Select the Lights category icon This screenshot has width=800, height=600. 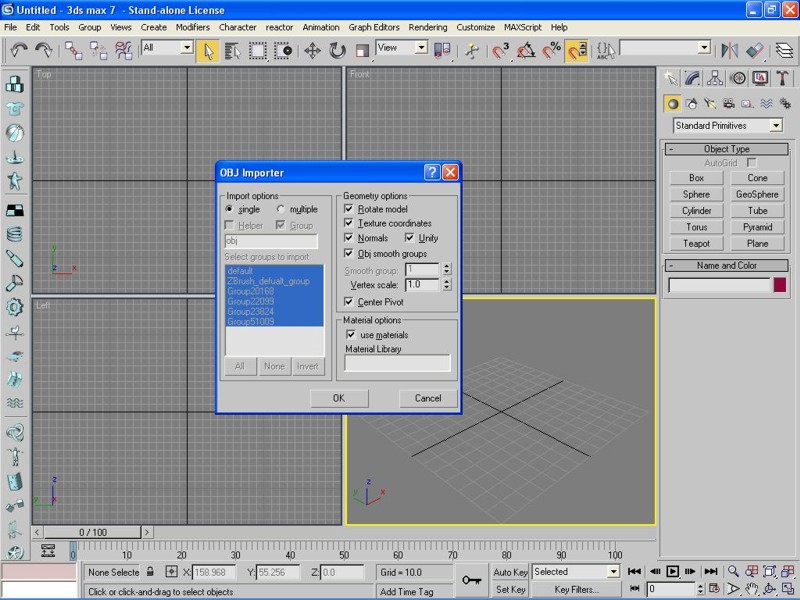[710, 104]
